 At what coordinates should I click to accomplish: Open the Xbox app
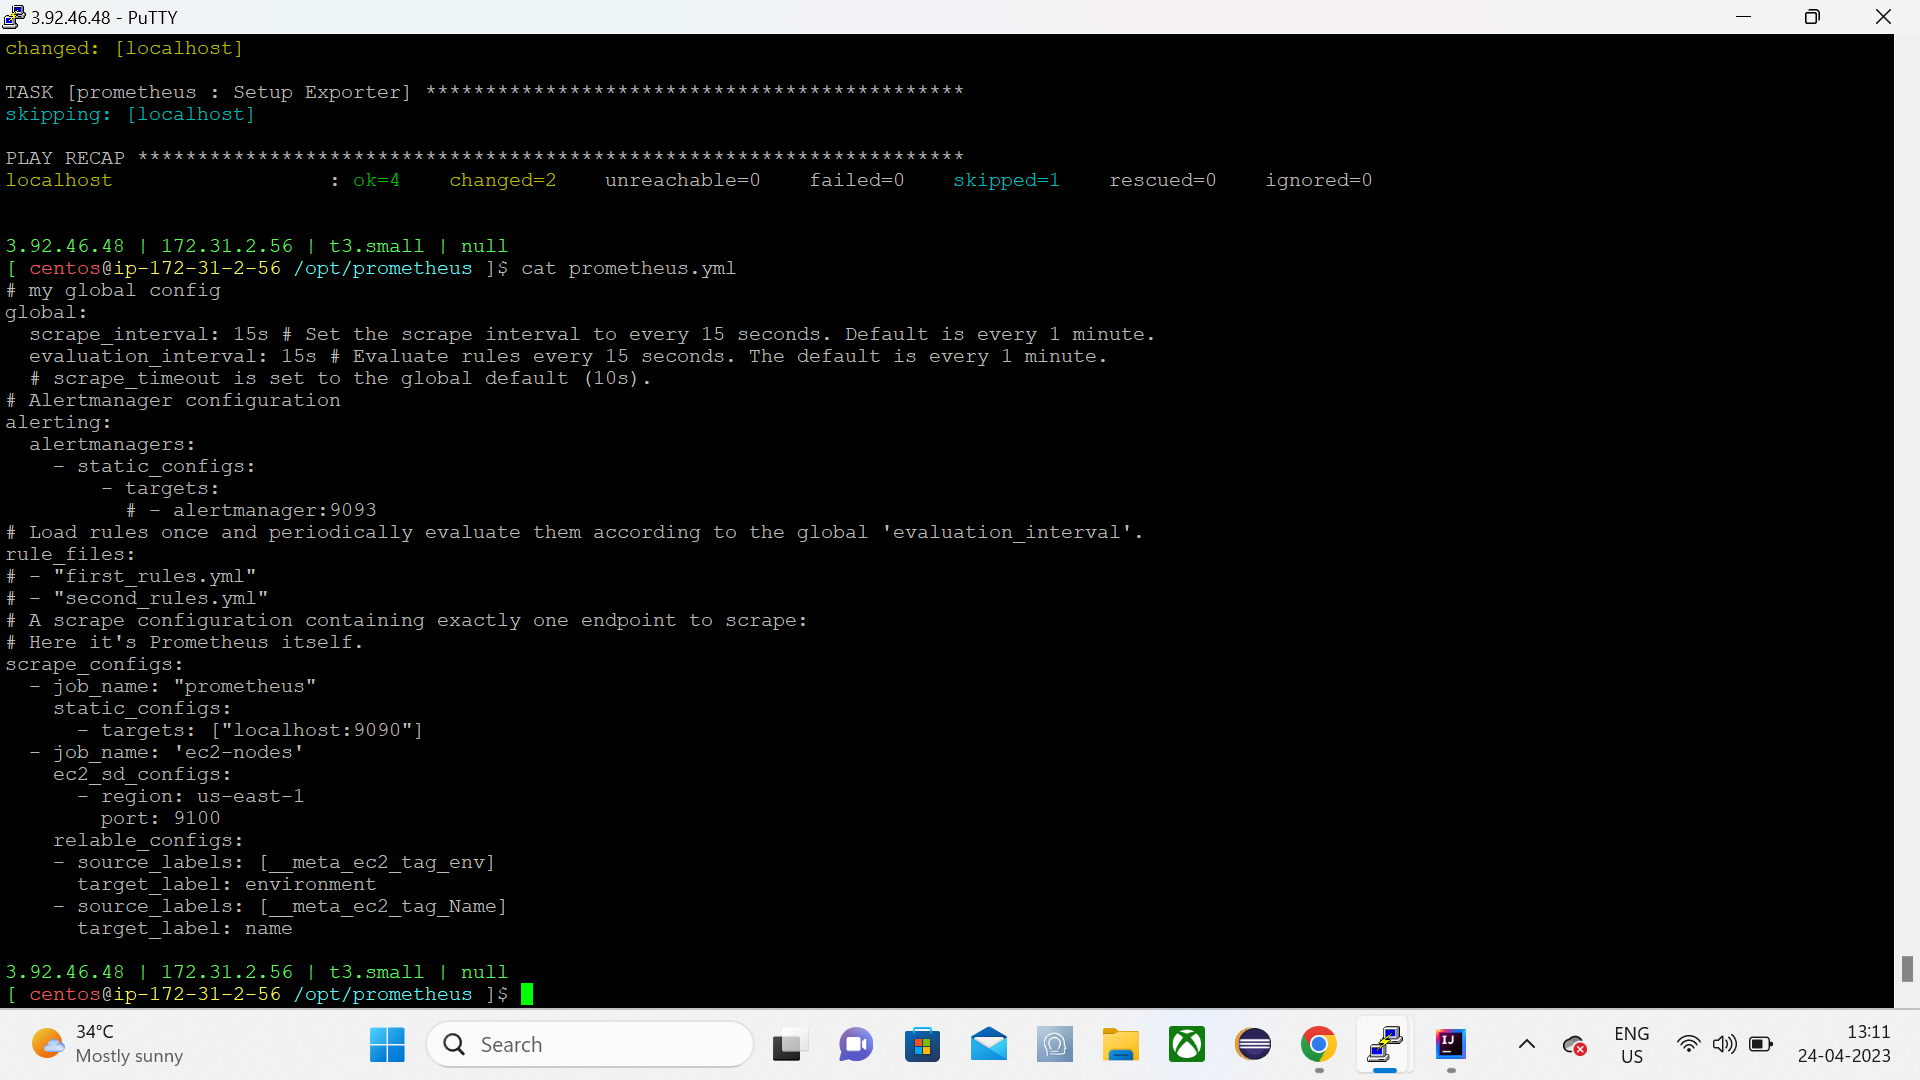[x=1187, y=1044]
